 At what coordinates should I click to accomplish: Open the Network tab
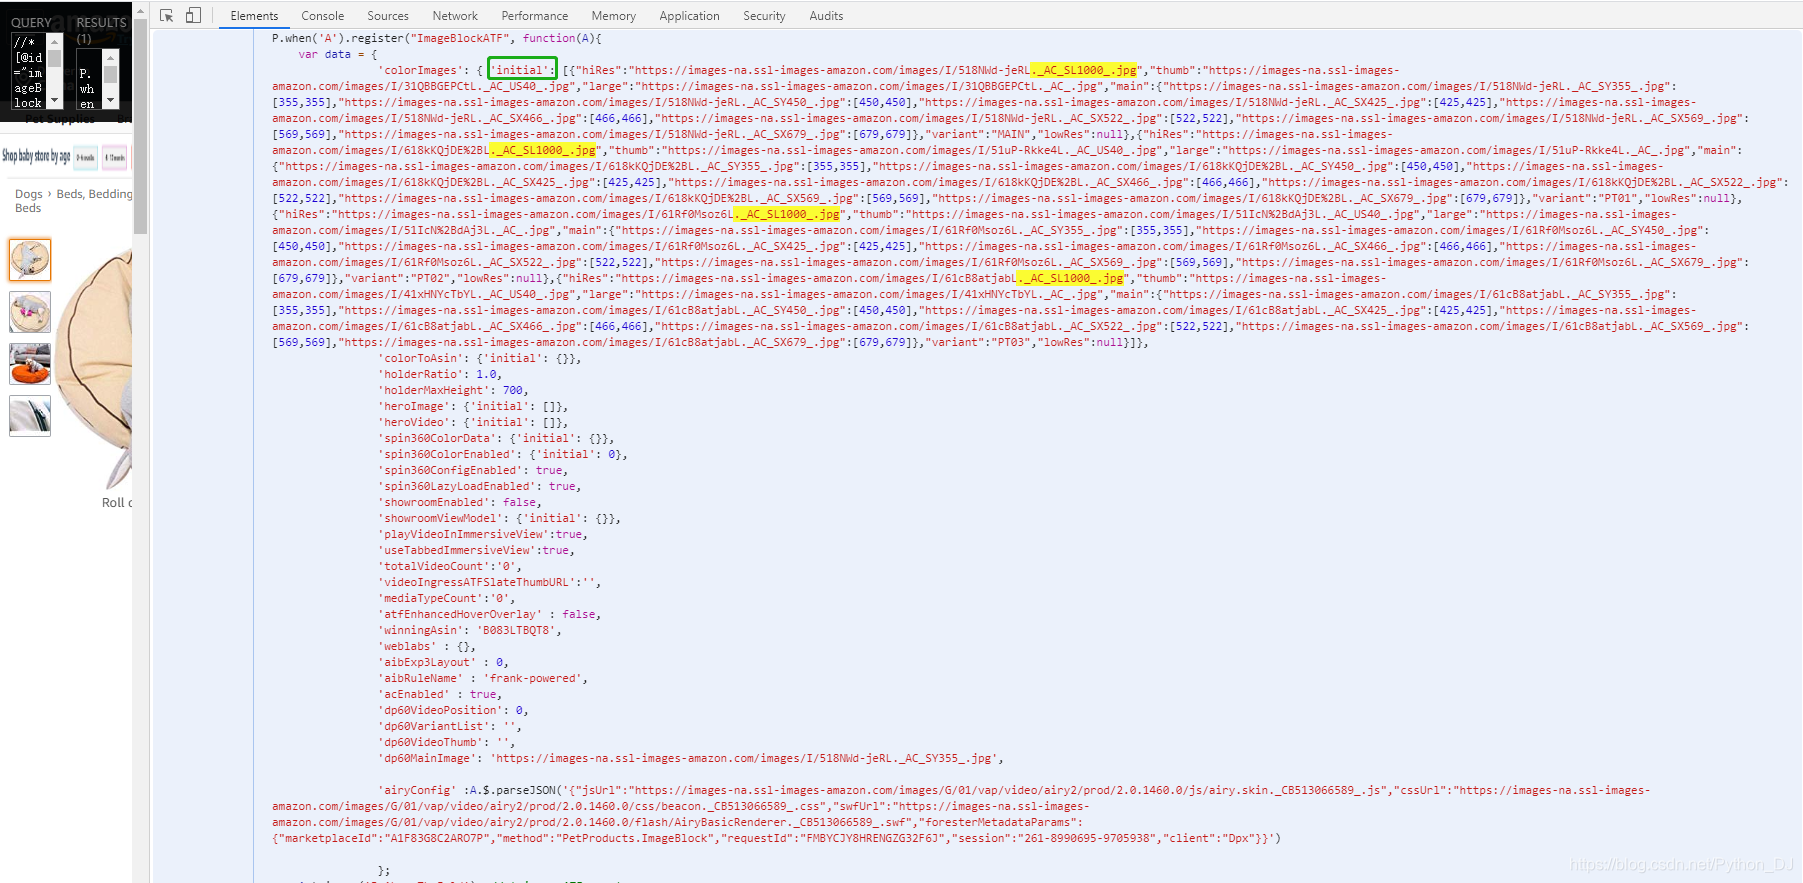tap(455, 16)
